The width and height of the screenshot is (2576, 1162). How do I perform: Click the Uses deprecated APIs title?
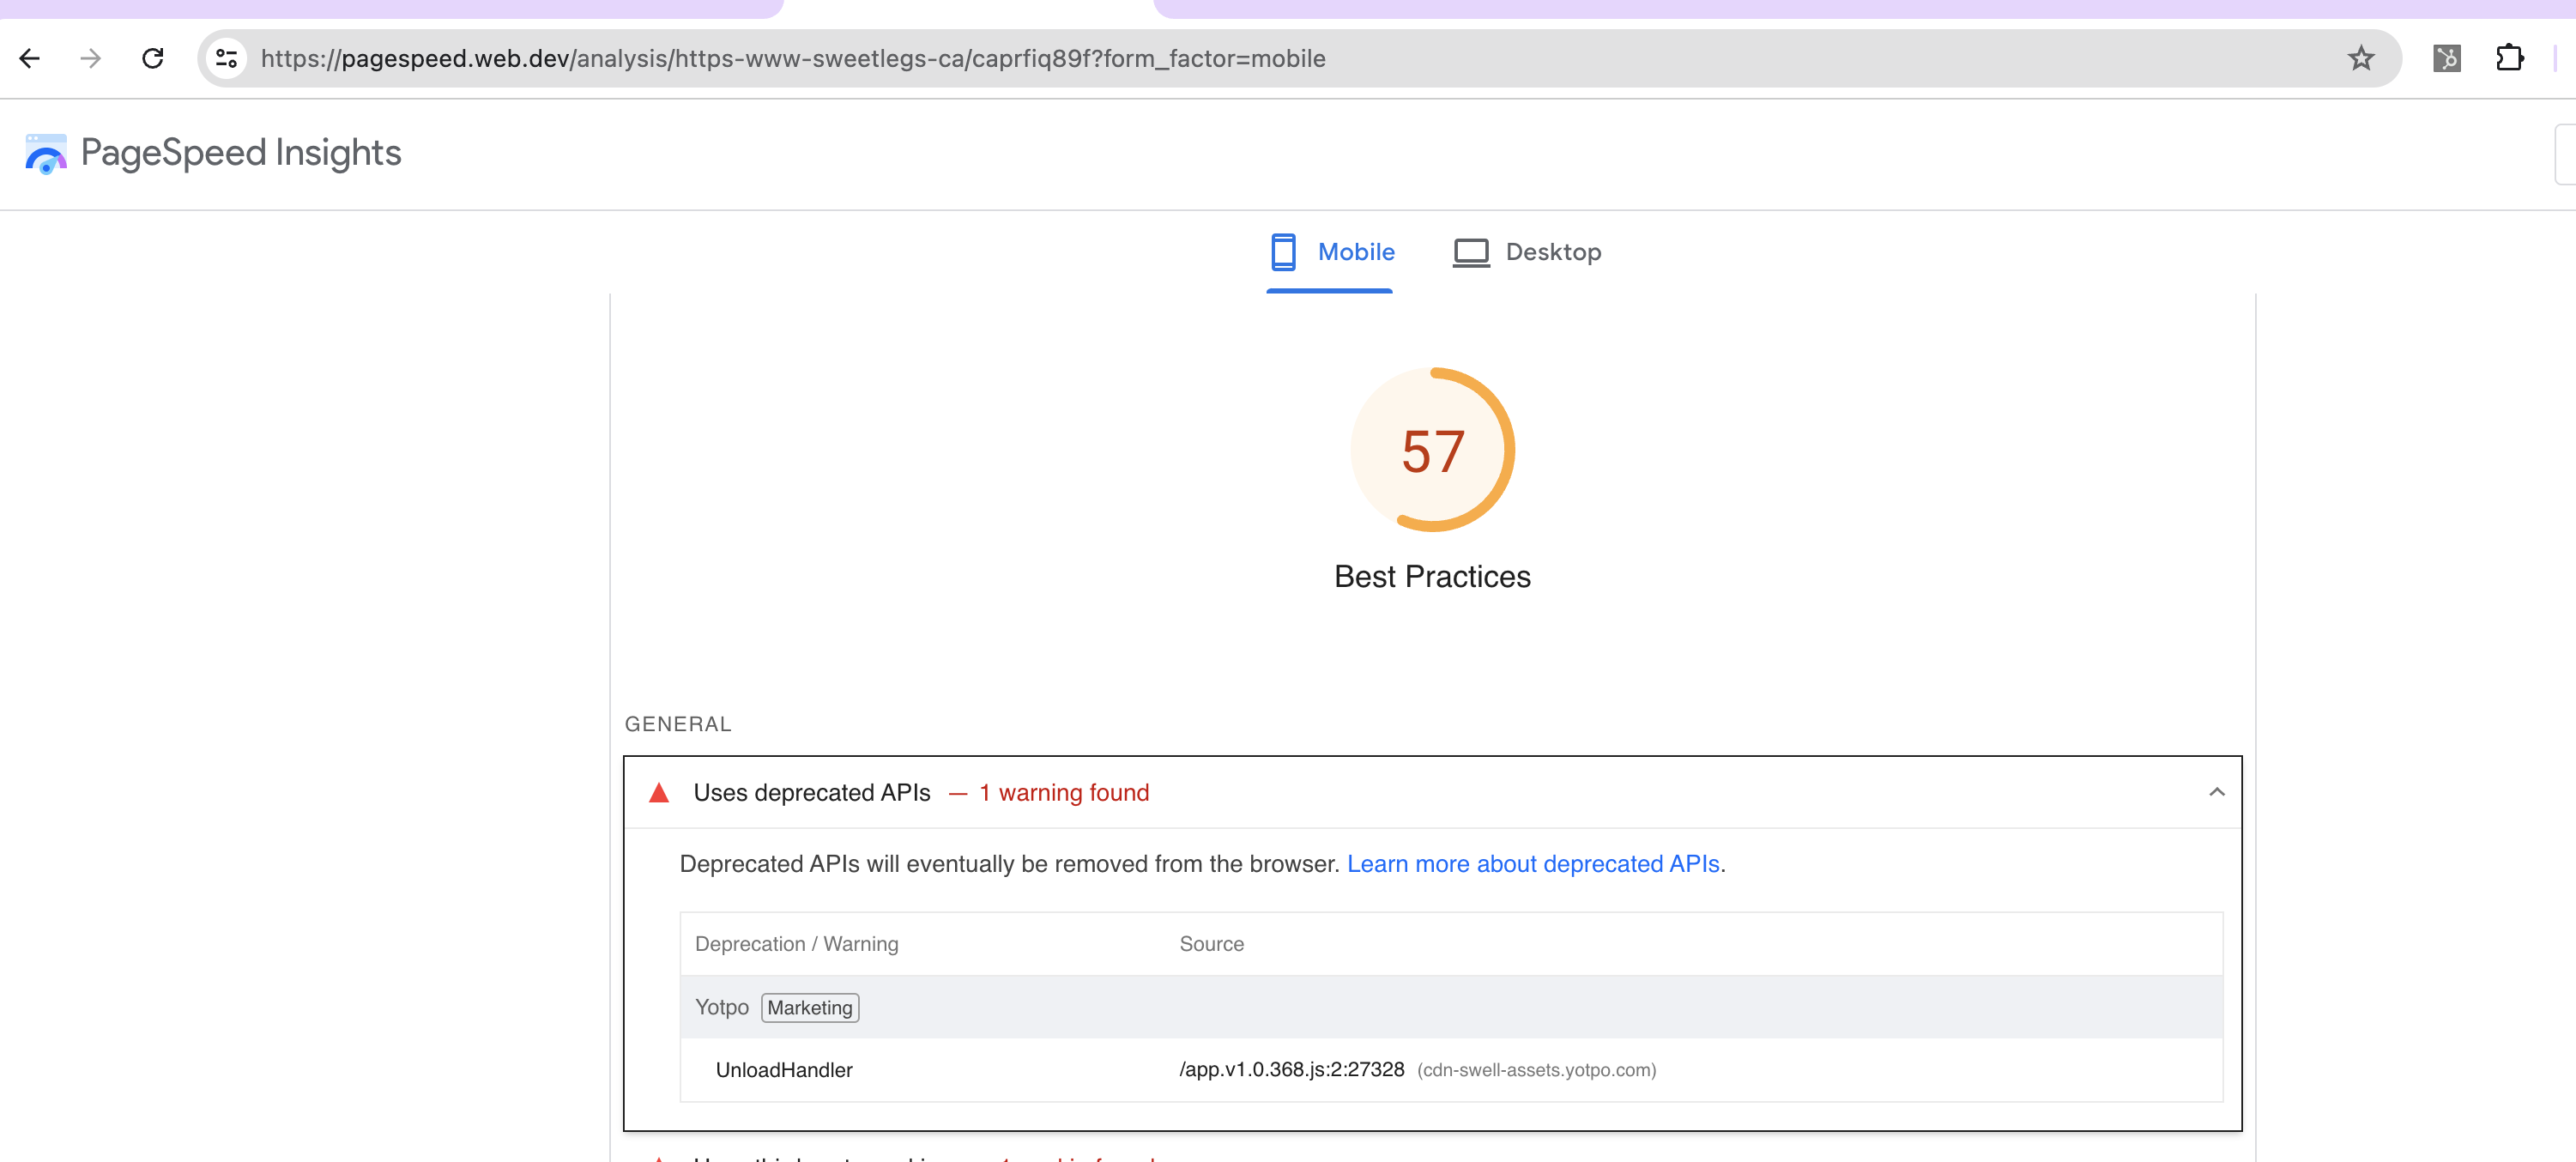tap(812, 793)
